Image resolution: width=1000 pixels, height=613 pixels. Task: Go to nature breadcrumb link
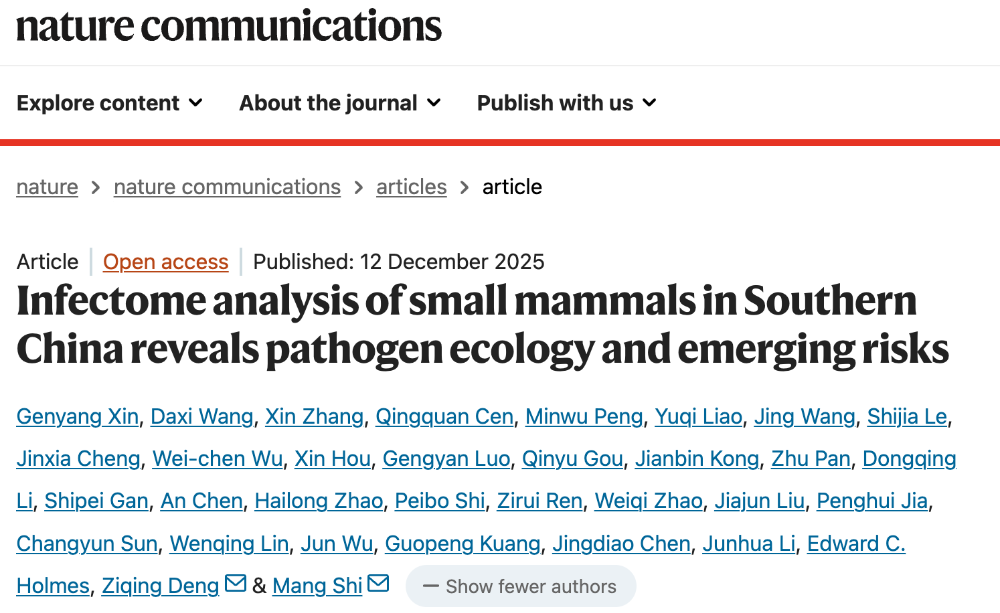[x=47, y=187]
